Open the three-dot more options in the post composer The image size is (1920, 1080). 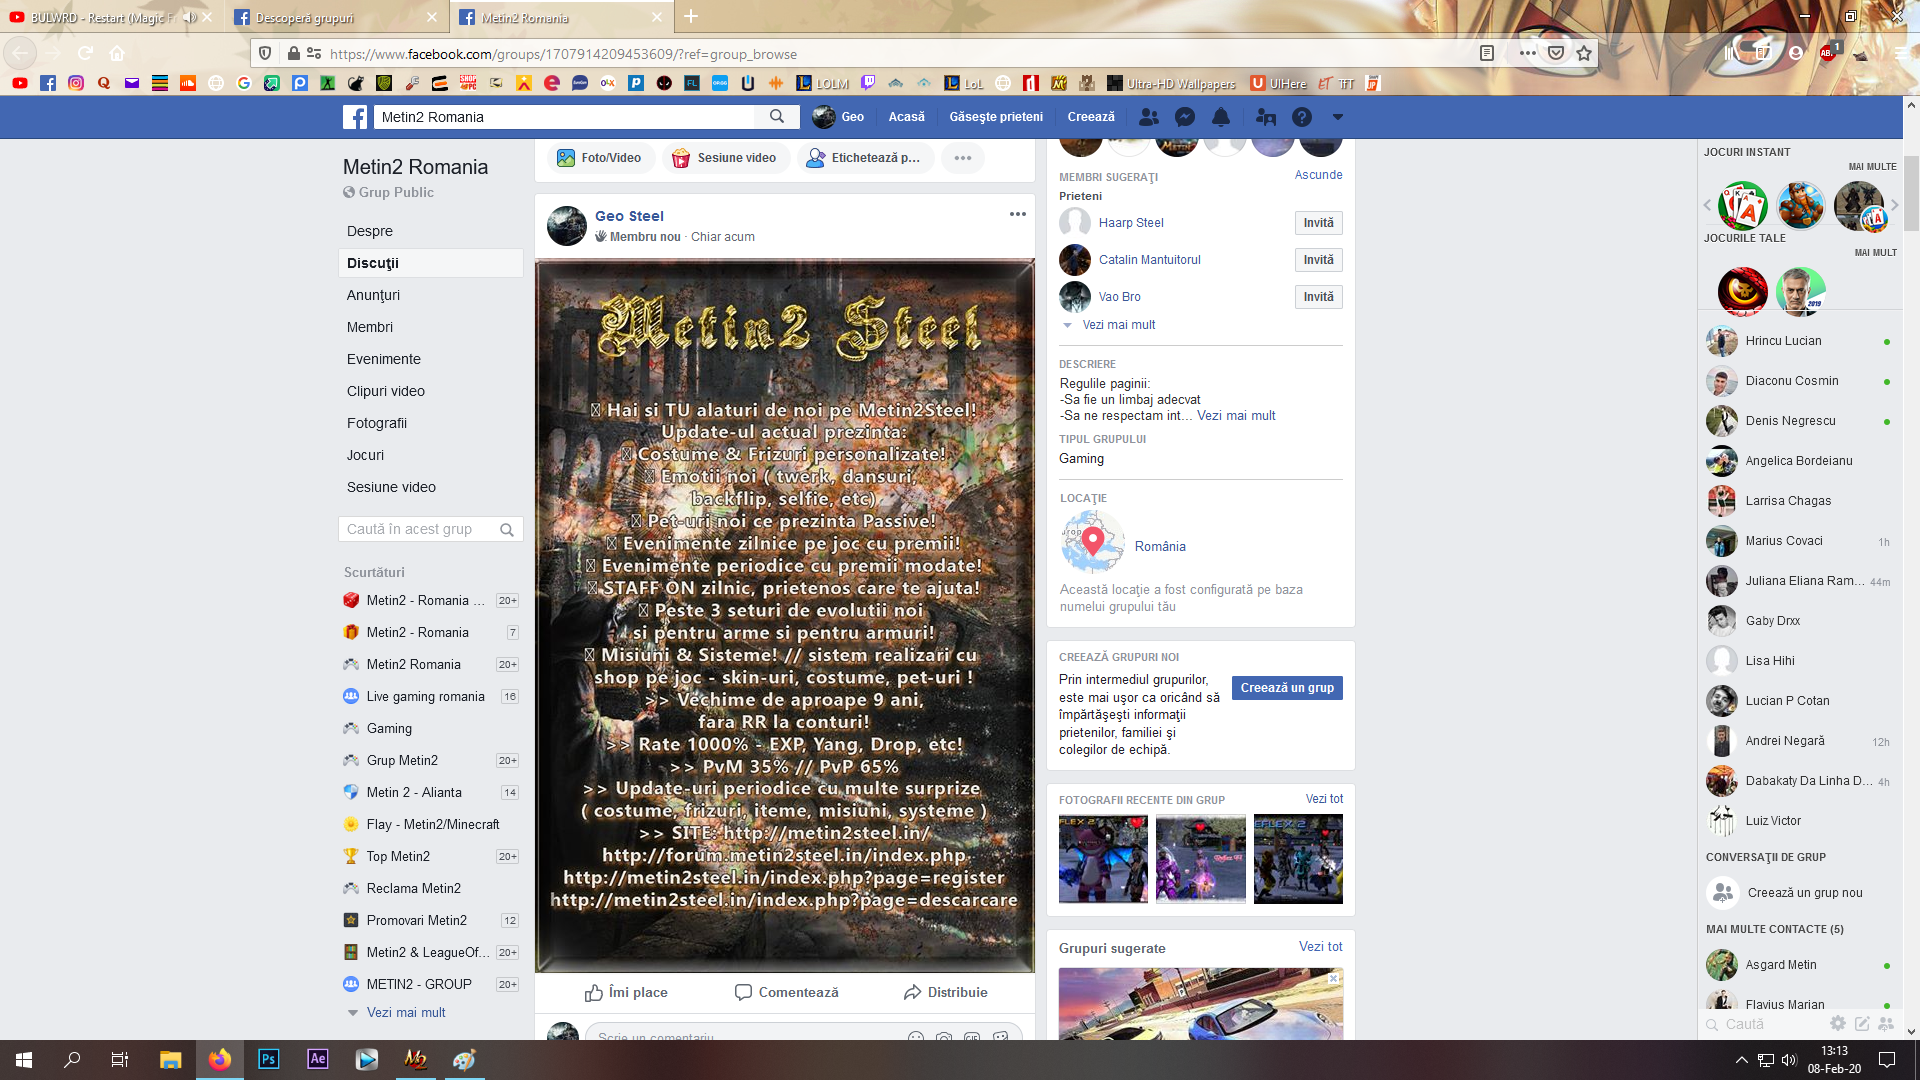click(963, 158)
